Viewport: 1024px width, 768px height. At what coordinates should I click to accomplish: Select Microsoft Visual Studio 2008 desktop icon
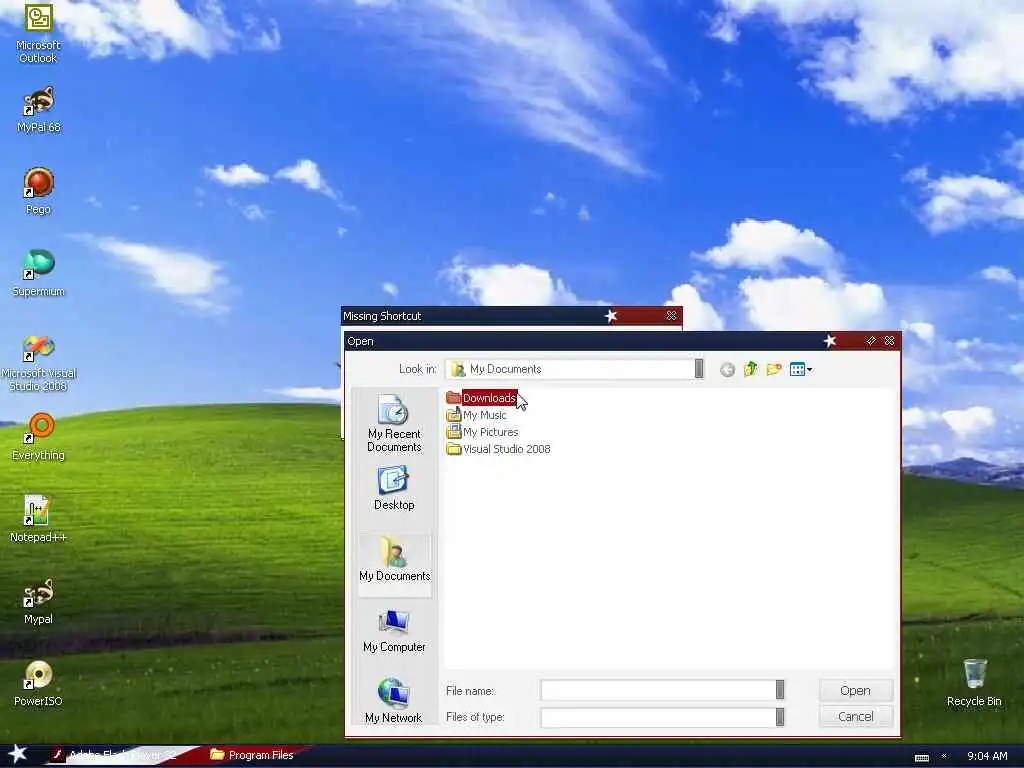(39, 363)
